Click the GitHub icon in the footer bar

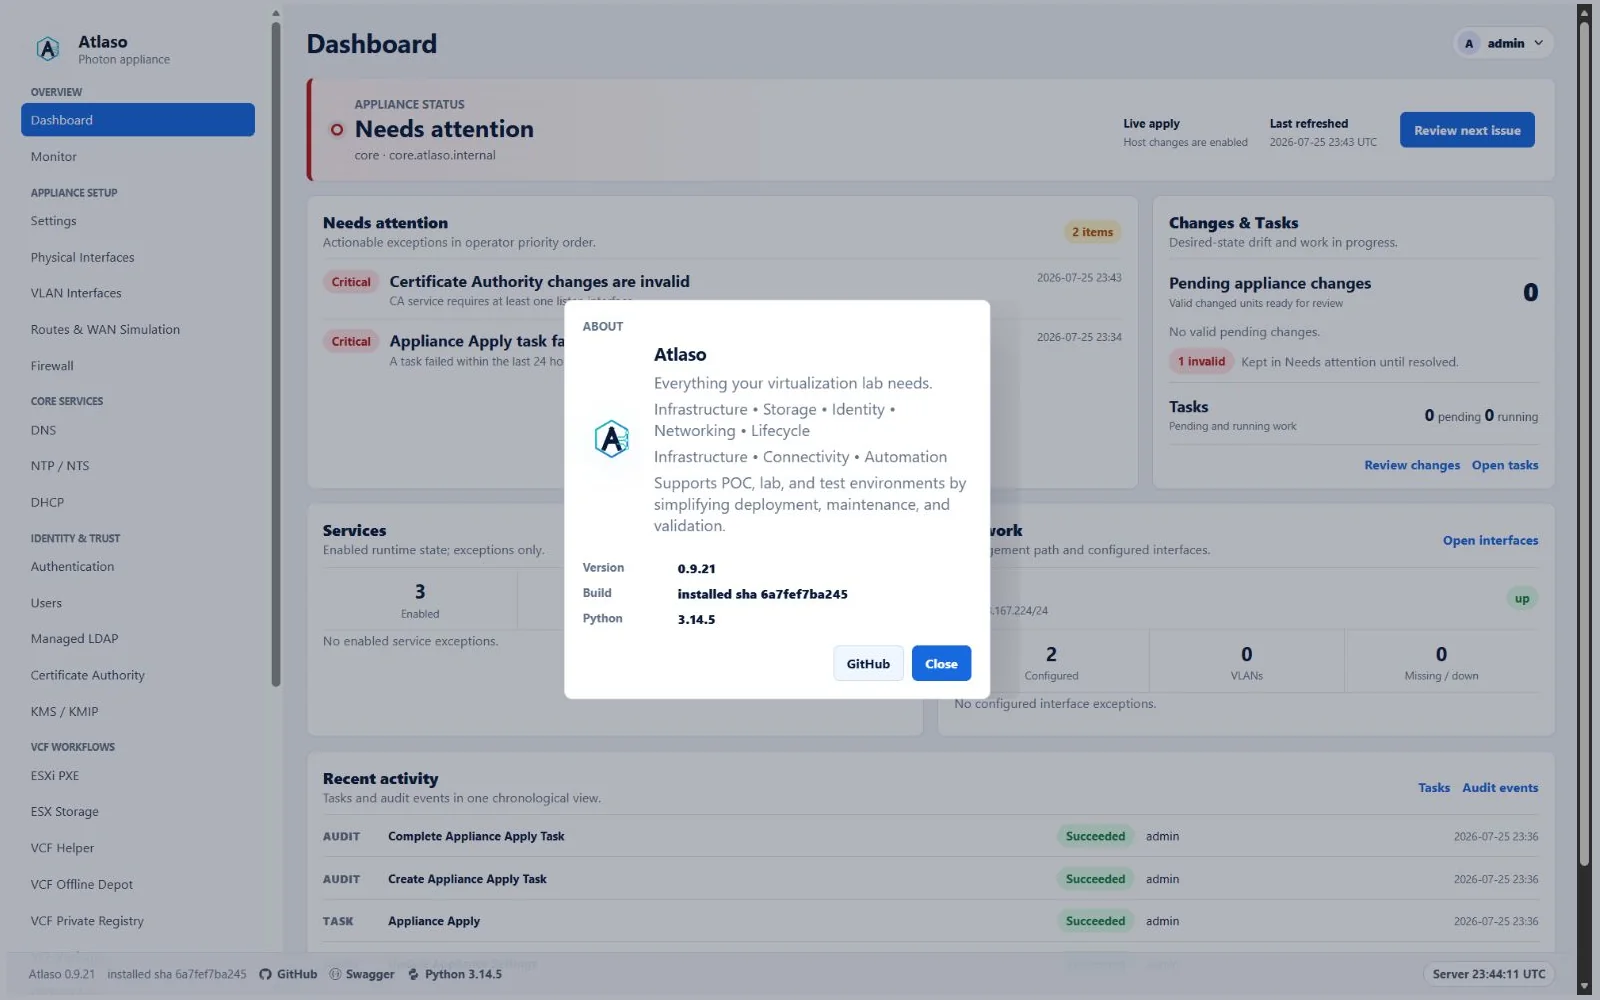point(265,974)
